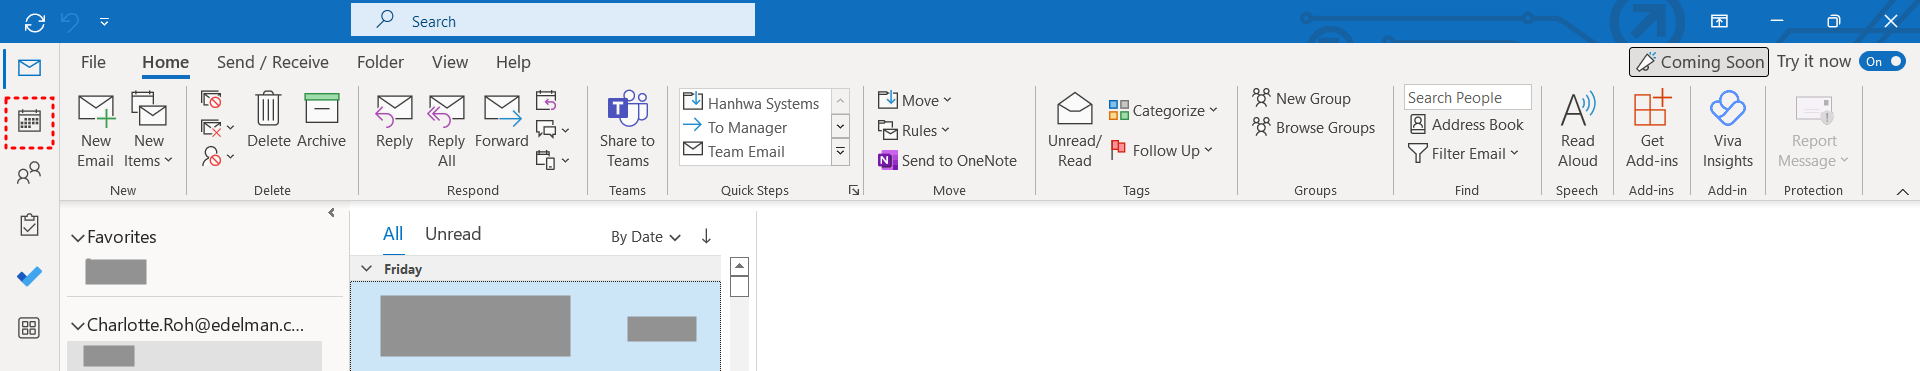Switch to the Send / Receive tab

[x=273, y=62]
